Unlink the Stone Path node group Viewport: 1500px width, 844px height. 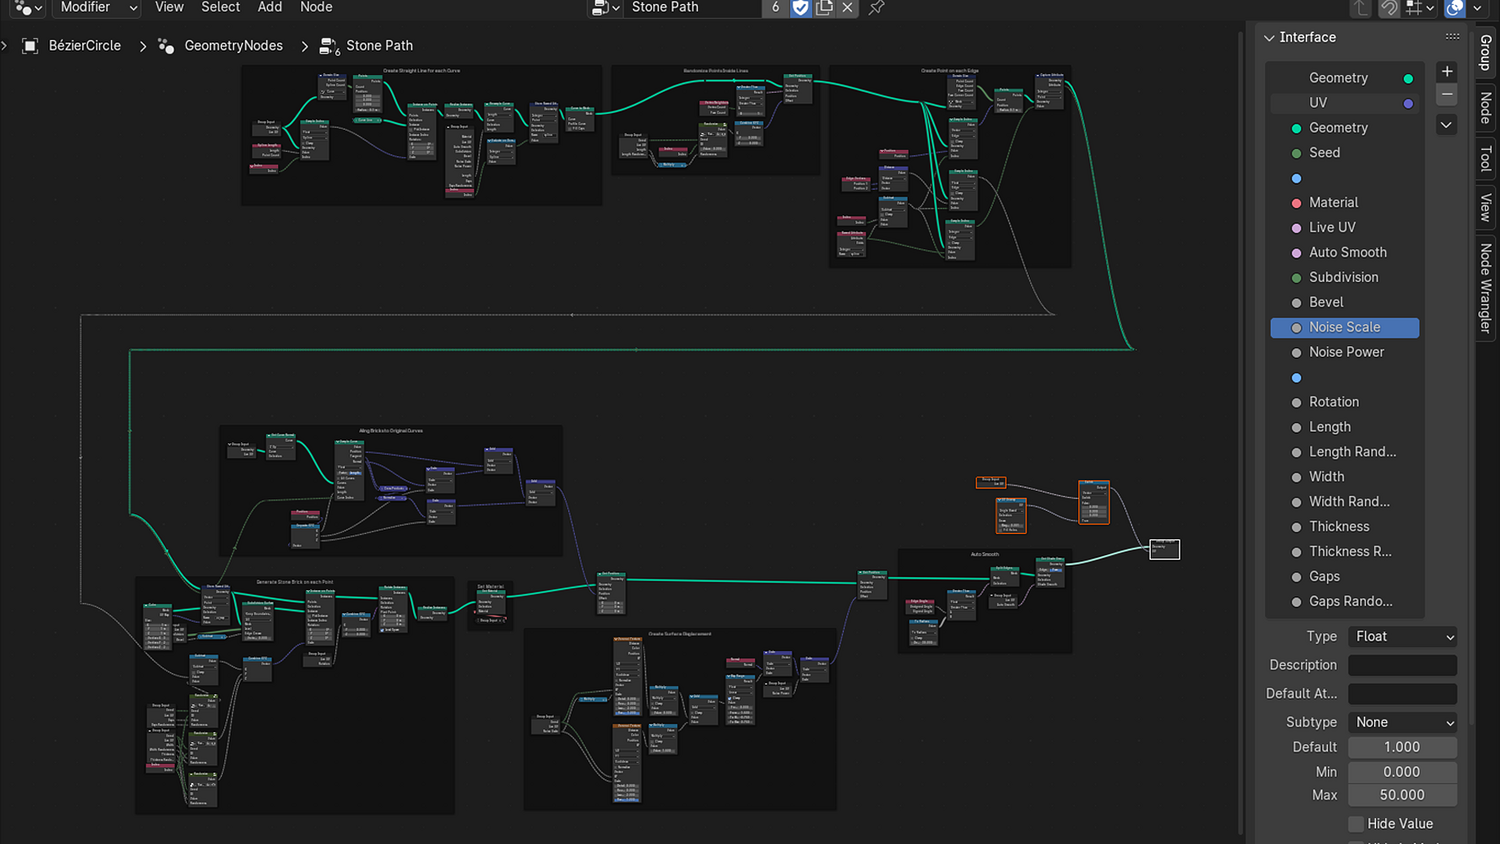pyautogui.click(x=848, y=8)
